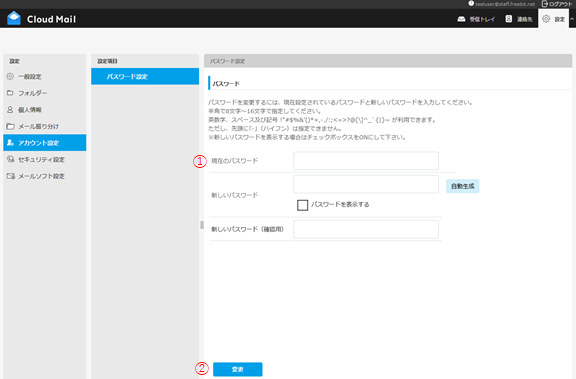Focus the new password confirmation field
The image size is (576, 379).
click(x=366, y=229)
